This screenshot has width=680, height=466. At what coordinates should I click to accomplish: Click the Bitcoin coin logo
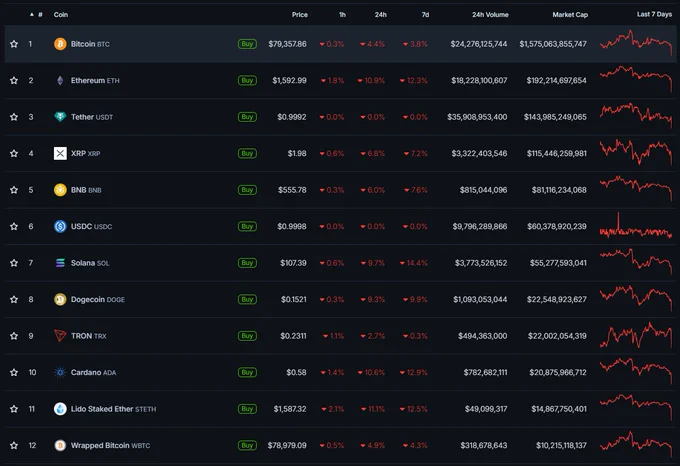coord(60,44)
